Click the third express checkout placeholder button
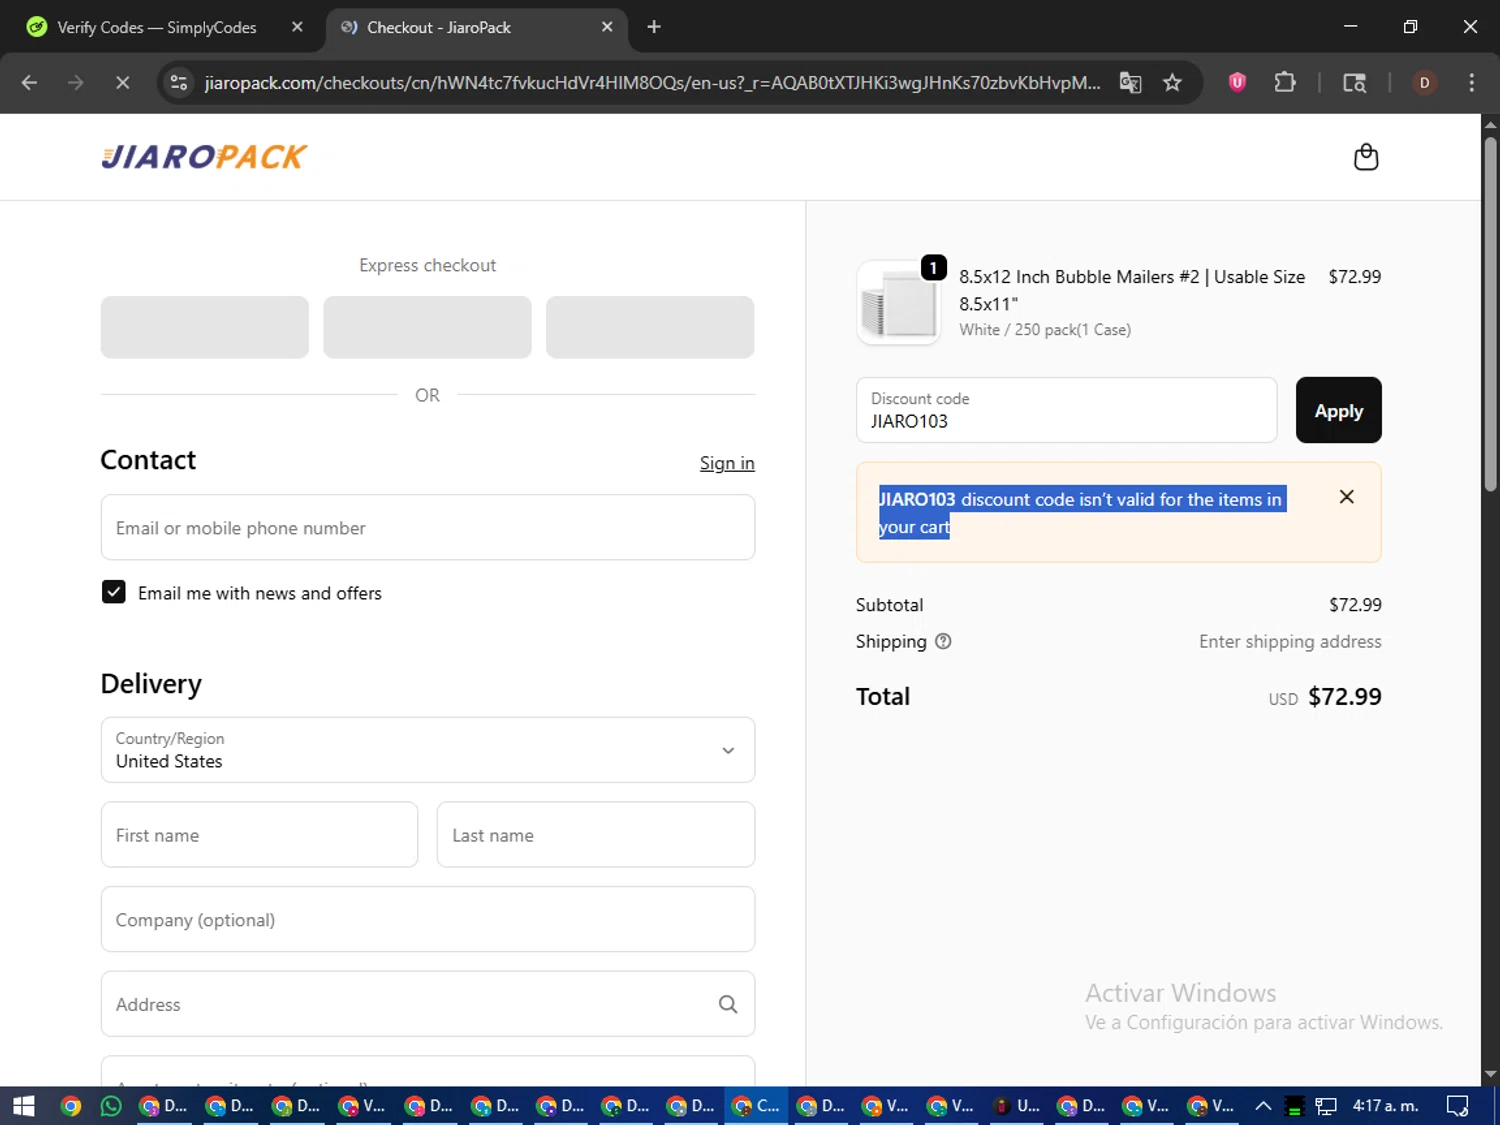The image size is (1500, 1125). pyautogui.click(x=650, y=327)
